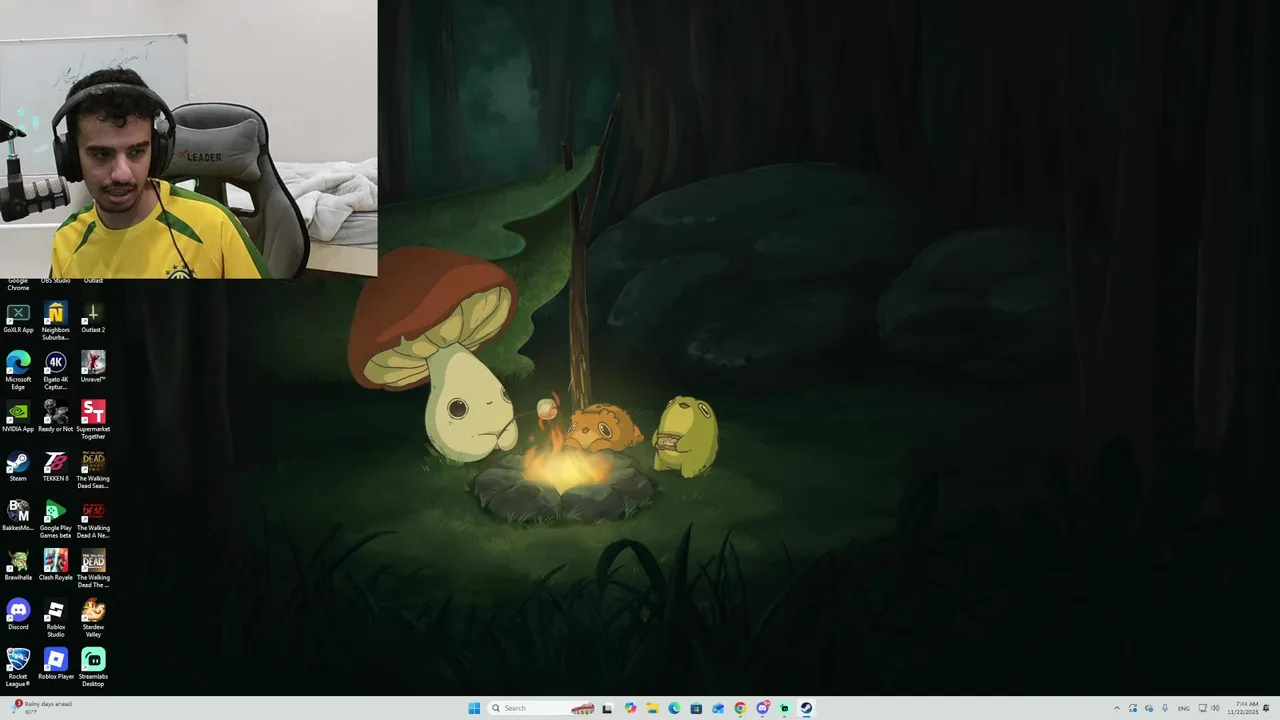Select the Discord desktop shortcut
Image resolution: width=1280 pixels, height=720 pixels.
click(x=18, y=615)
